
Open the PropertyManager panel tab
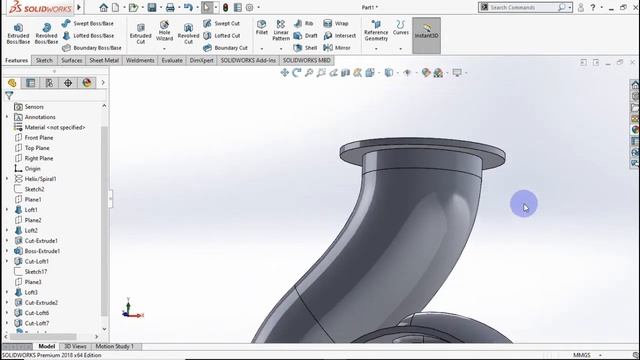click(31, 83)
